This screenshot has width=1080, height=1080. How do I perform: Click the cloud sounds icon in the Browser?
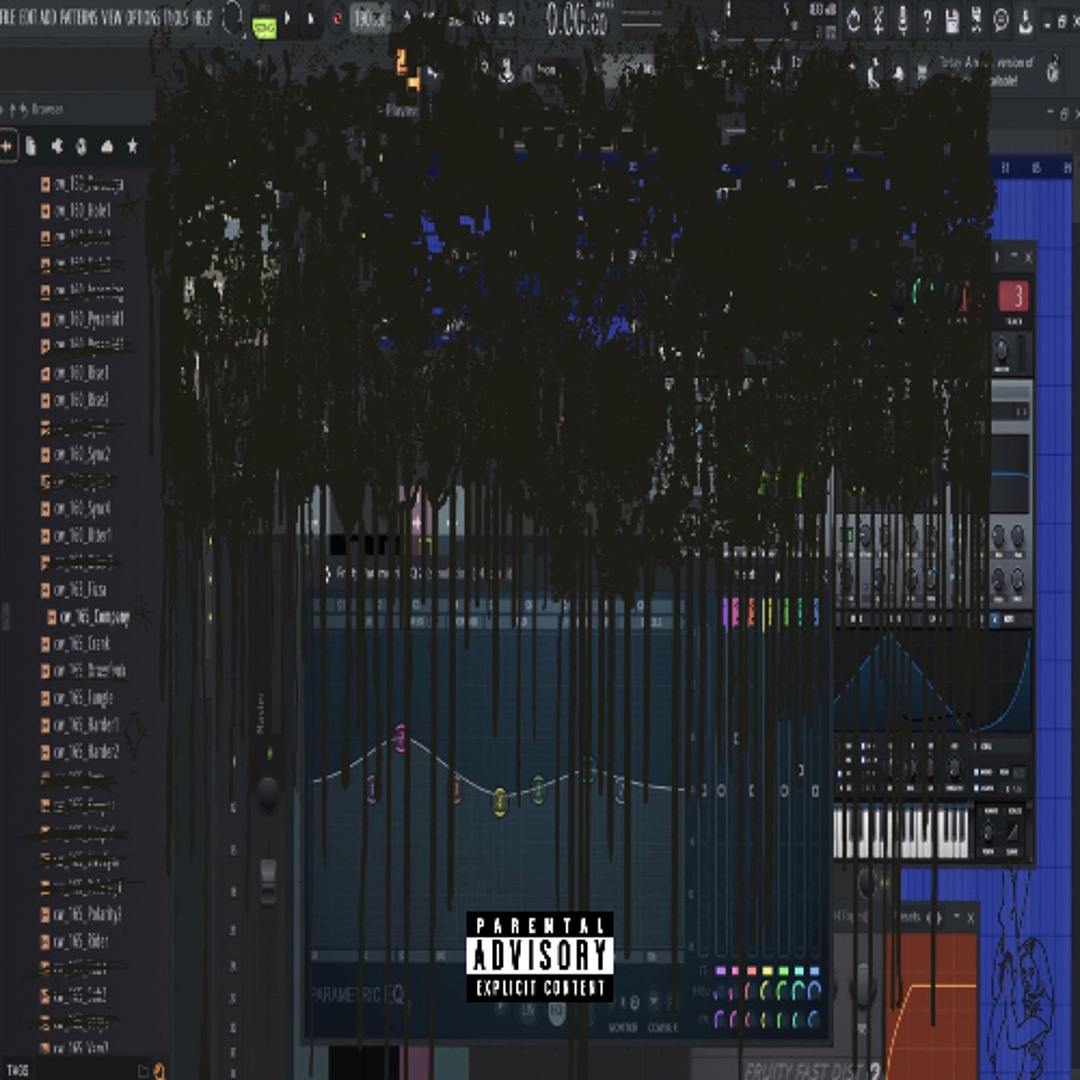click(107, 146)
